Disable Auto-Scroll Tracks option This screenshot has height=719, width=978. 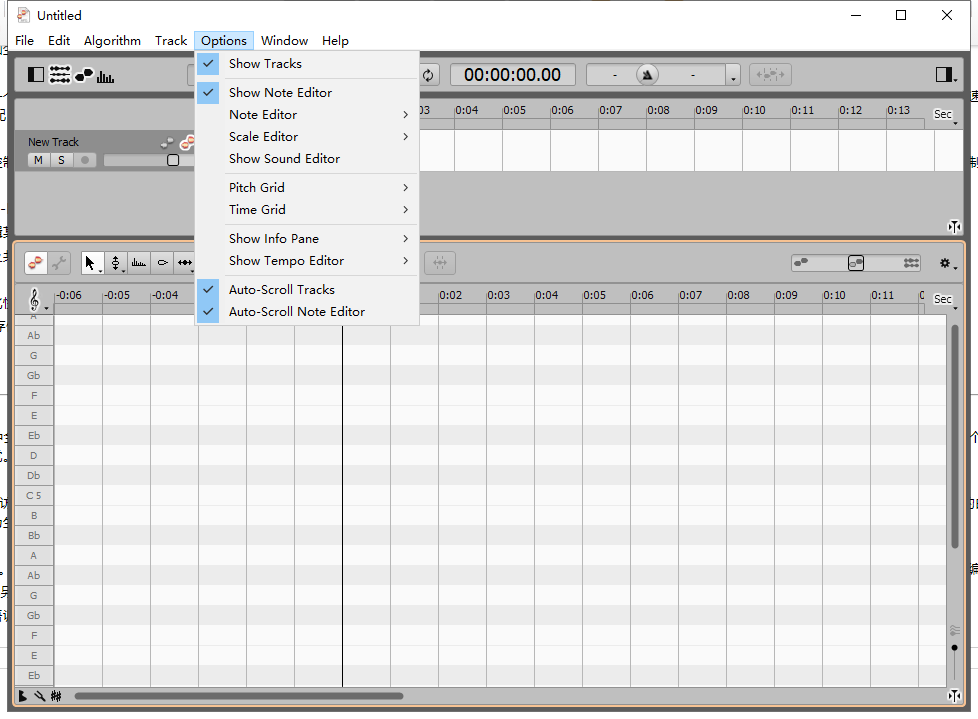[307, 289]
